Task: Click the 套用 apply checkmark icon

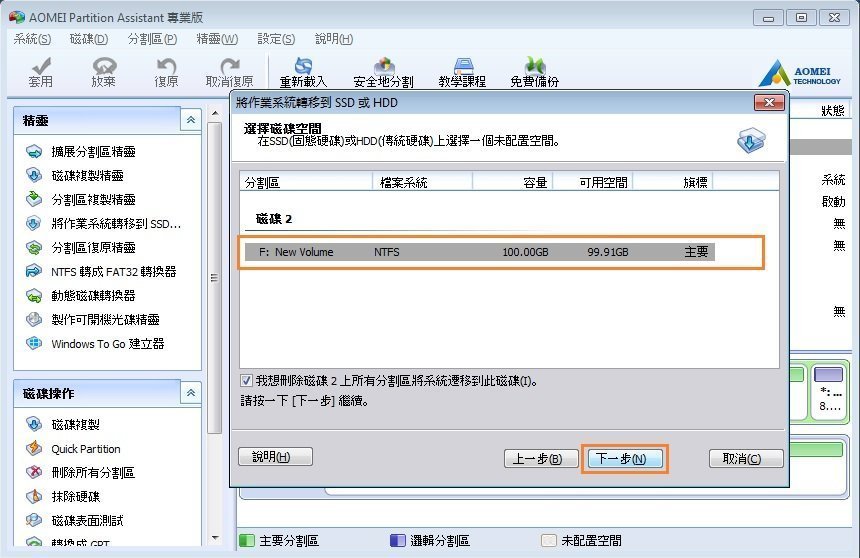Action: (41, 66)
